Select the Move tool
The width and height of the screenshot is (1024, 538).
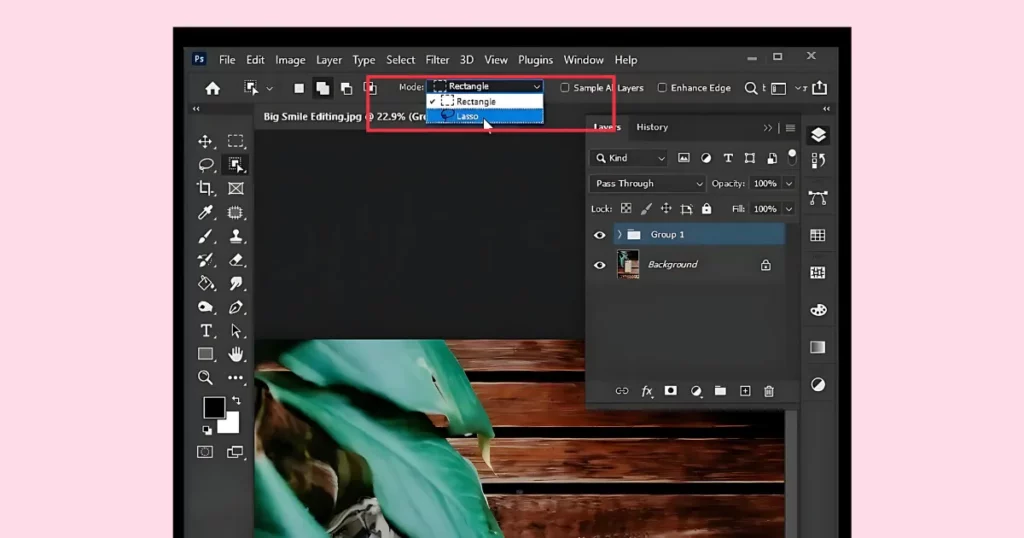205,141
